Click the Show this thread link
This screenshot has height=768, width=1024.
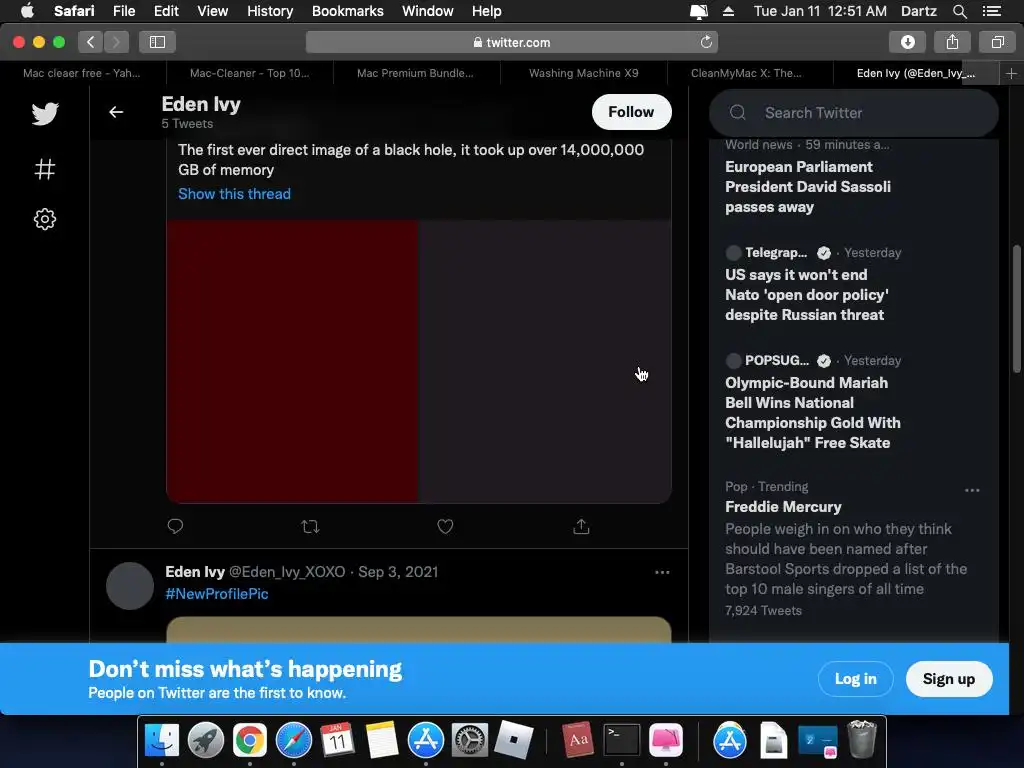[234, 194]
